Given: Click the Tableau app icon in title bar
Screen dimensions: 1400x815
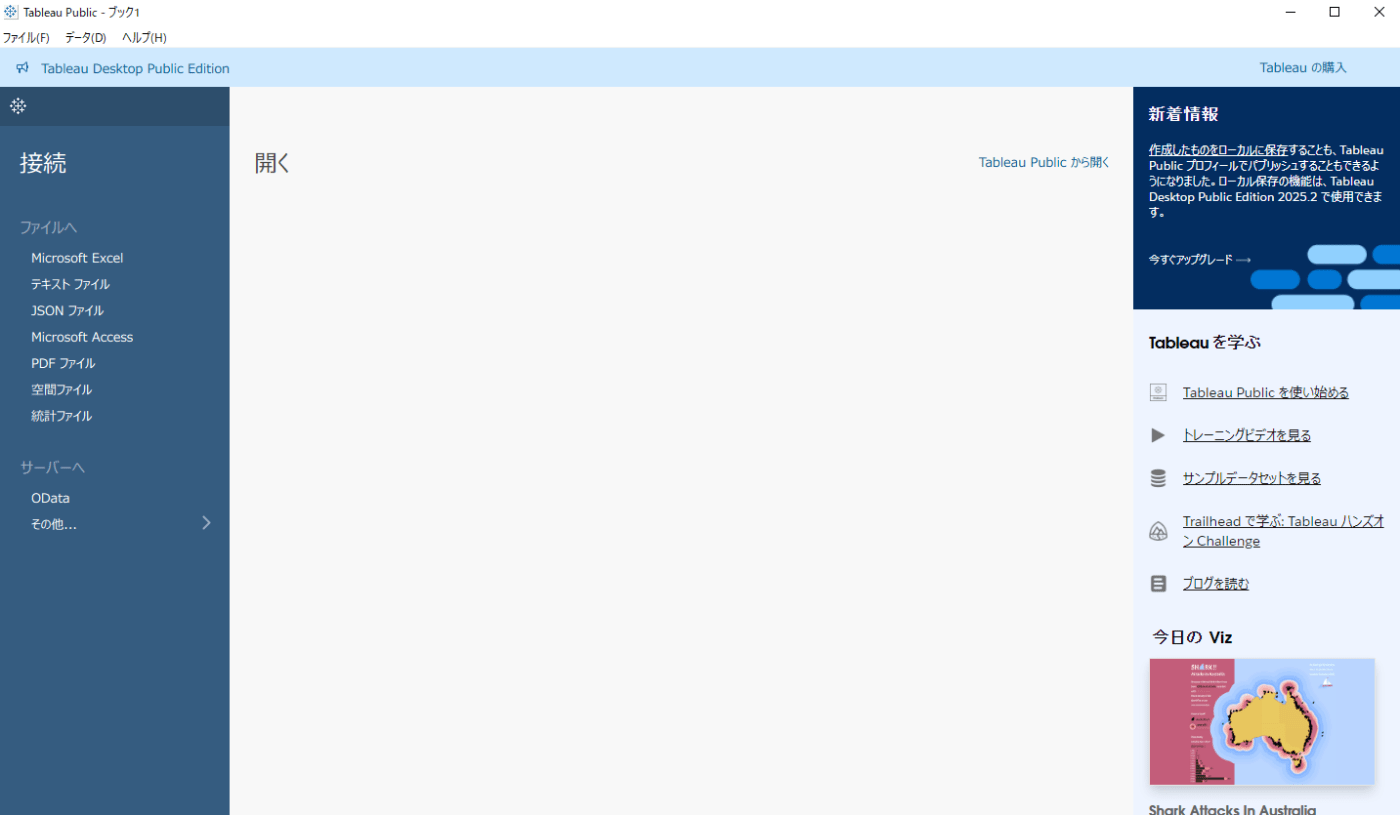Looking at the screenshot, I should (11, 12).
